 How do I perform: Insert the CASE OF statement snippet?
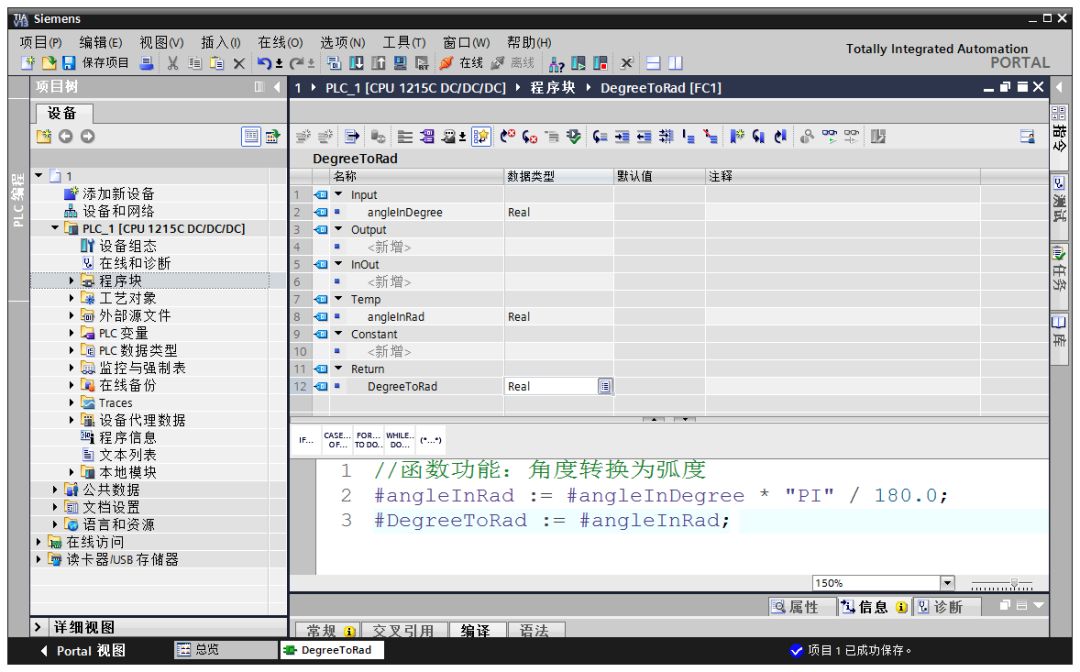[337, 440]
